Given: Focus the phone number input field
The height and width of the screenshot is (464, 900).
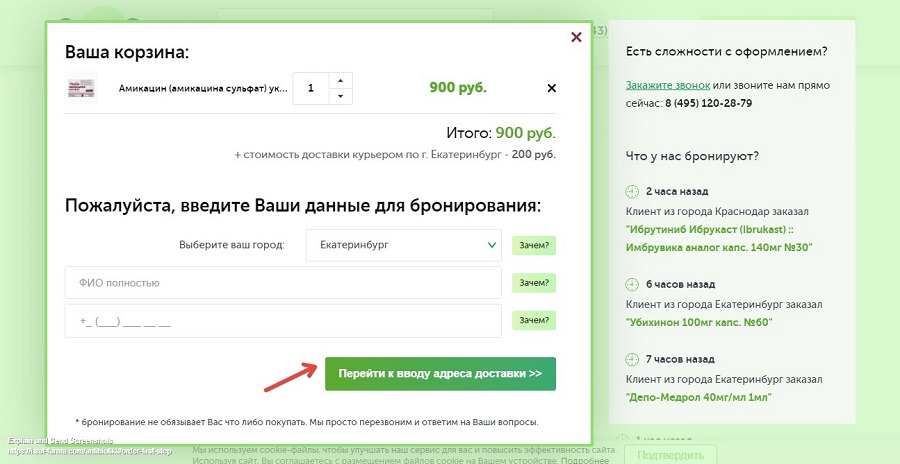Looking at the screenshot, I should pos(283,320).
